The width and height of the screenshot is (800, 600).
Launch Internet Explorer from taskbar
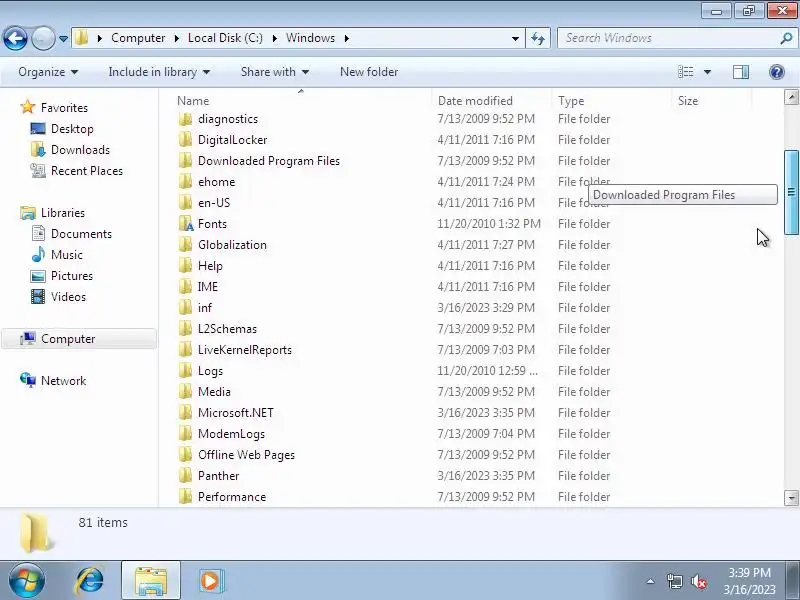point(90,581)
